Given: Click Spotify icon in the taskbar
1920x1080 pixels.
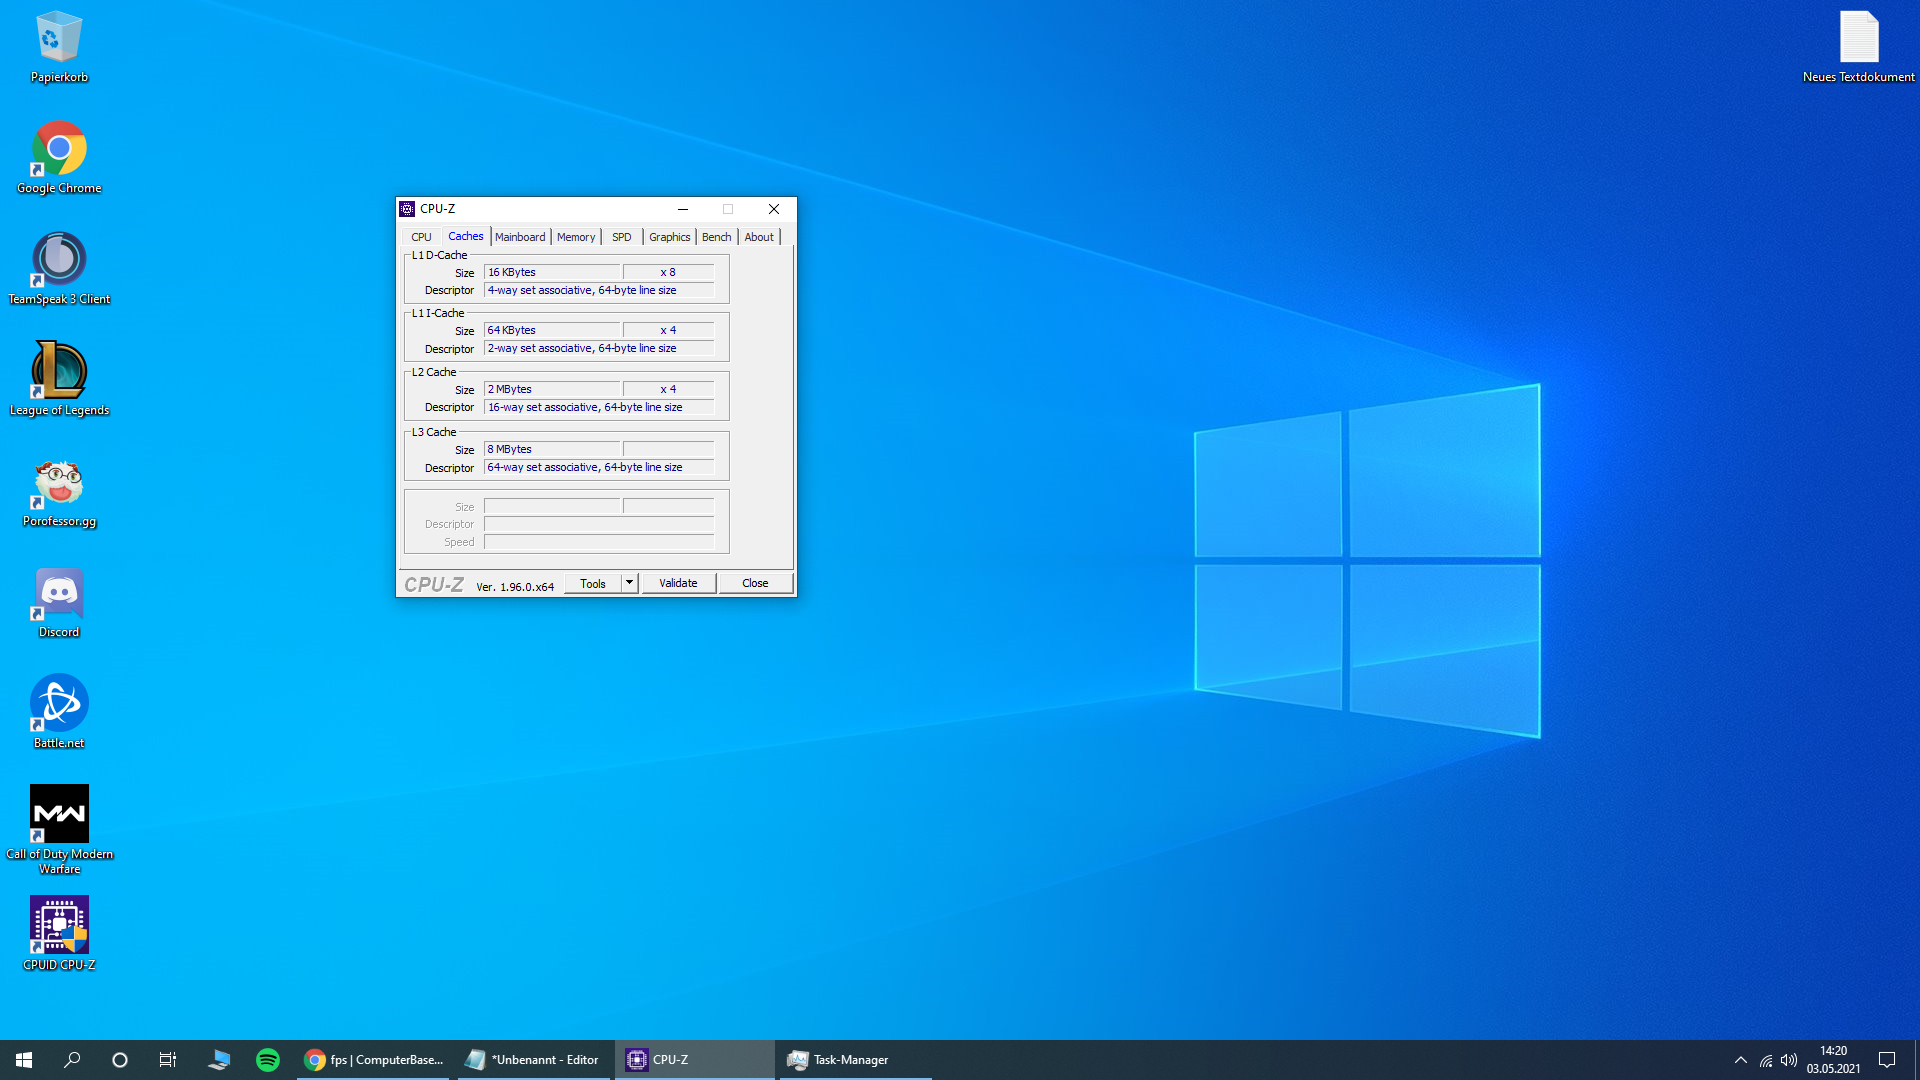Looking at the screenshot, I should 268,1060.
